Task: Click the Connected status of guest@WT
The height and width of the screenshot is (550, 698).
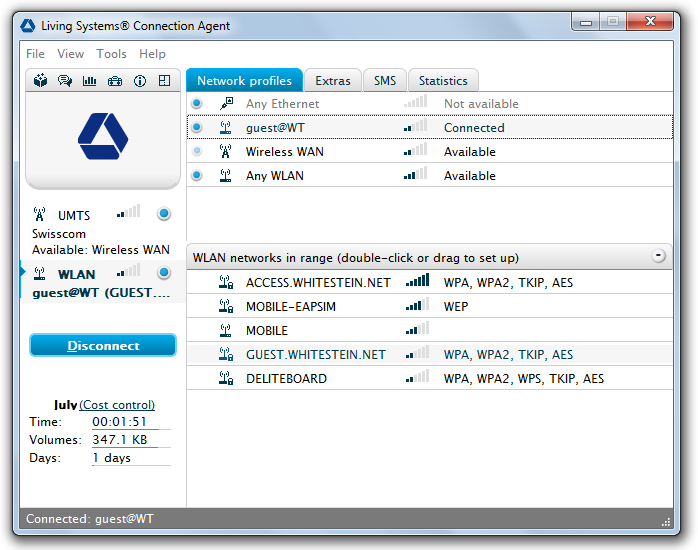Action: pyautogui.click(x=474, y=128)
